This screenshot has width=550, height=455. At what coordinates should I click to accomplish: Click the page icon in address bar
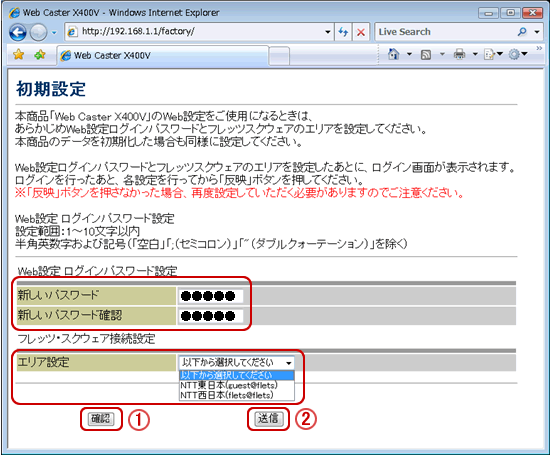(72, 32)
